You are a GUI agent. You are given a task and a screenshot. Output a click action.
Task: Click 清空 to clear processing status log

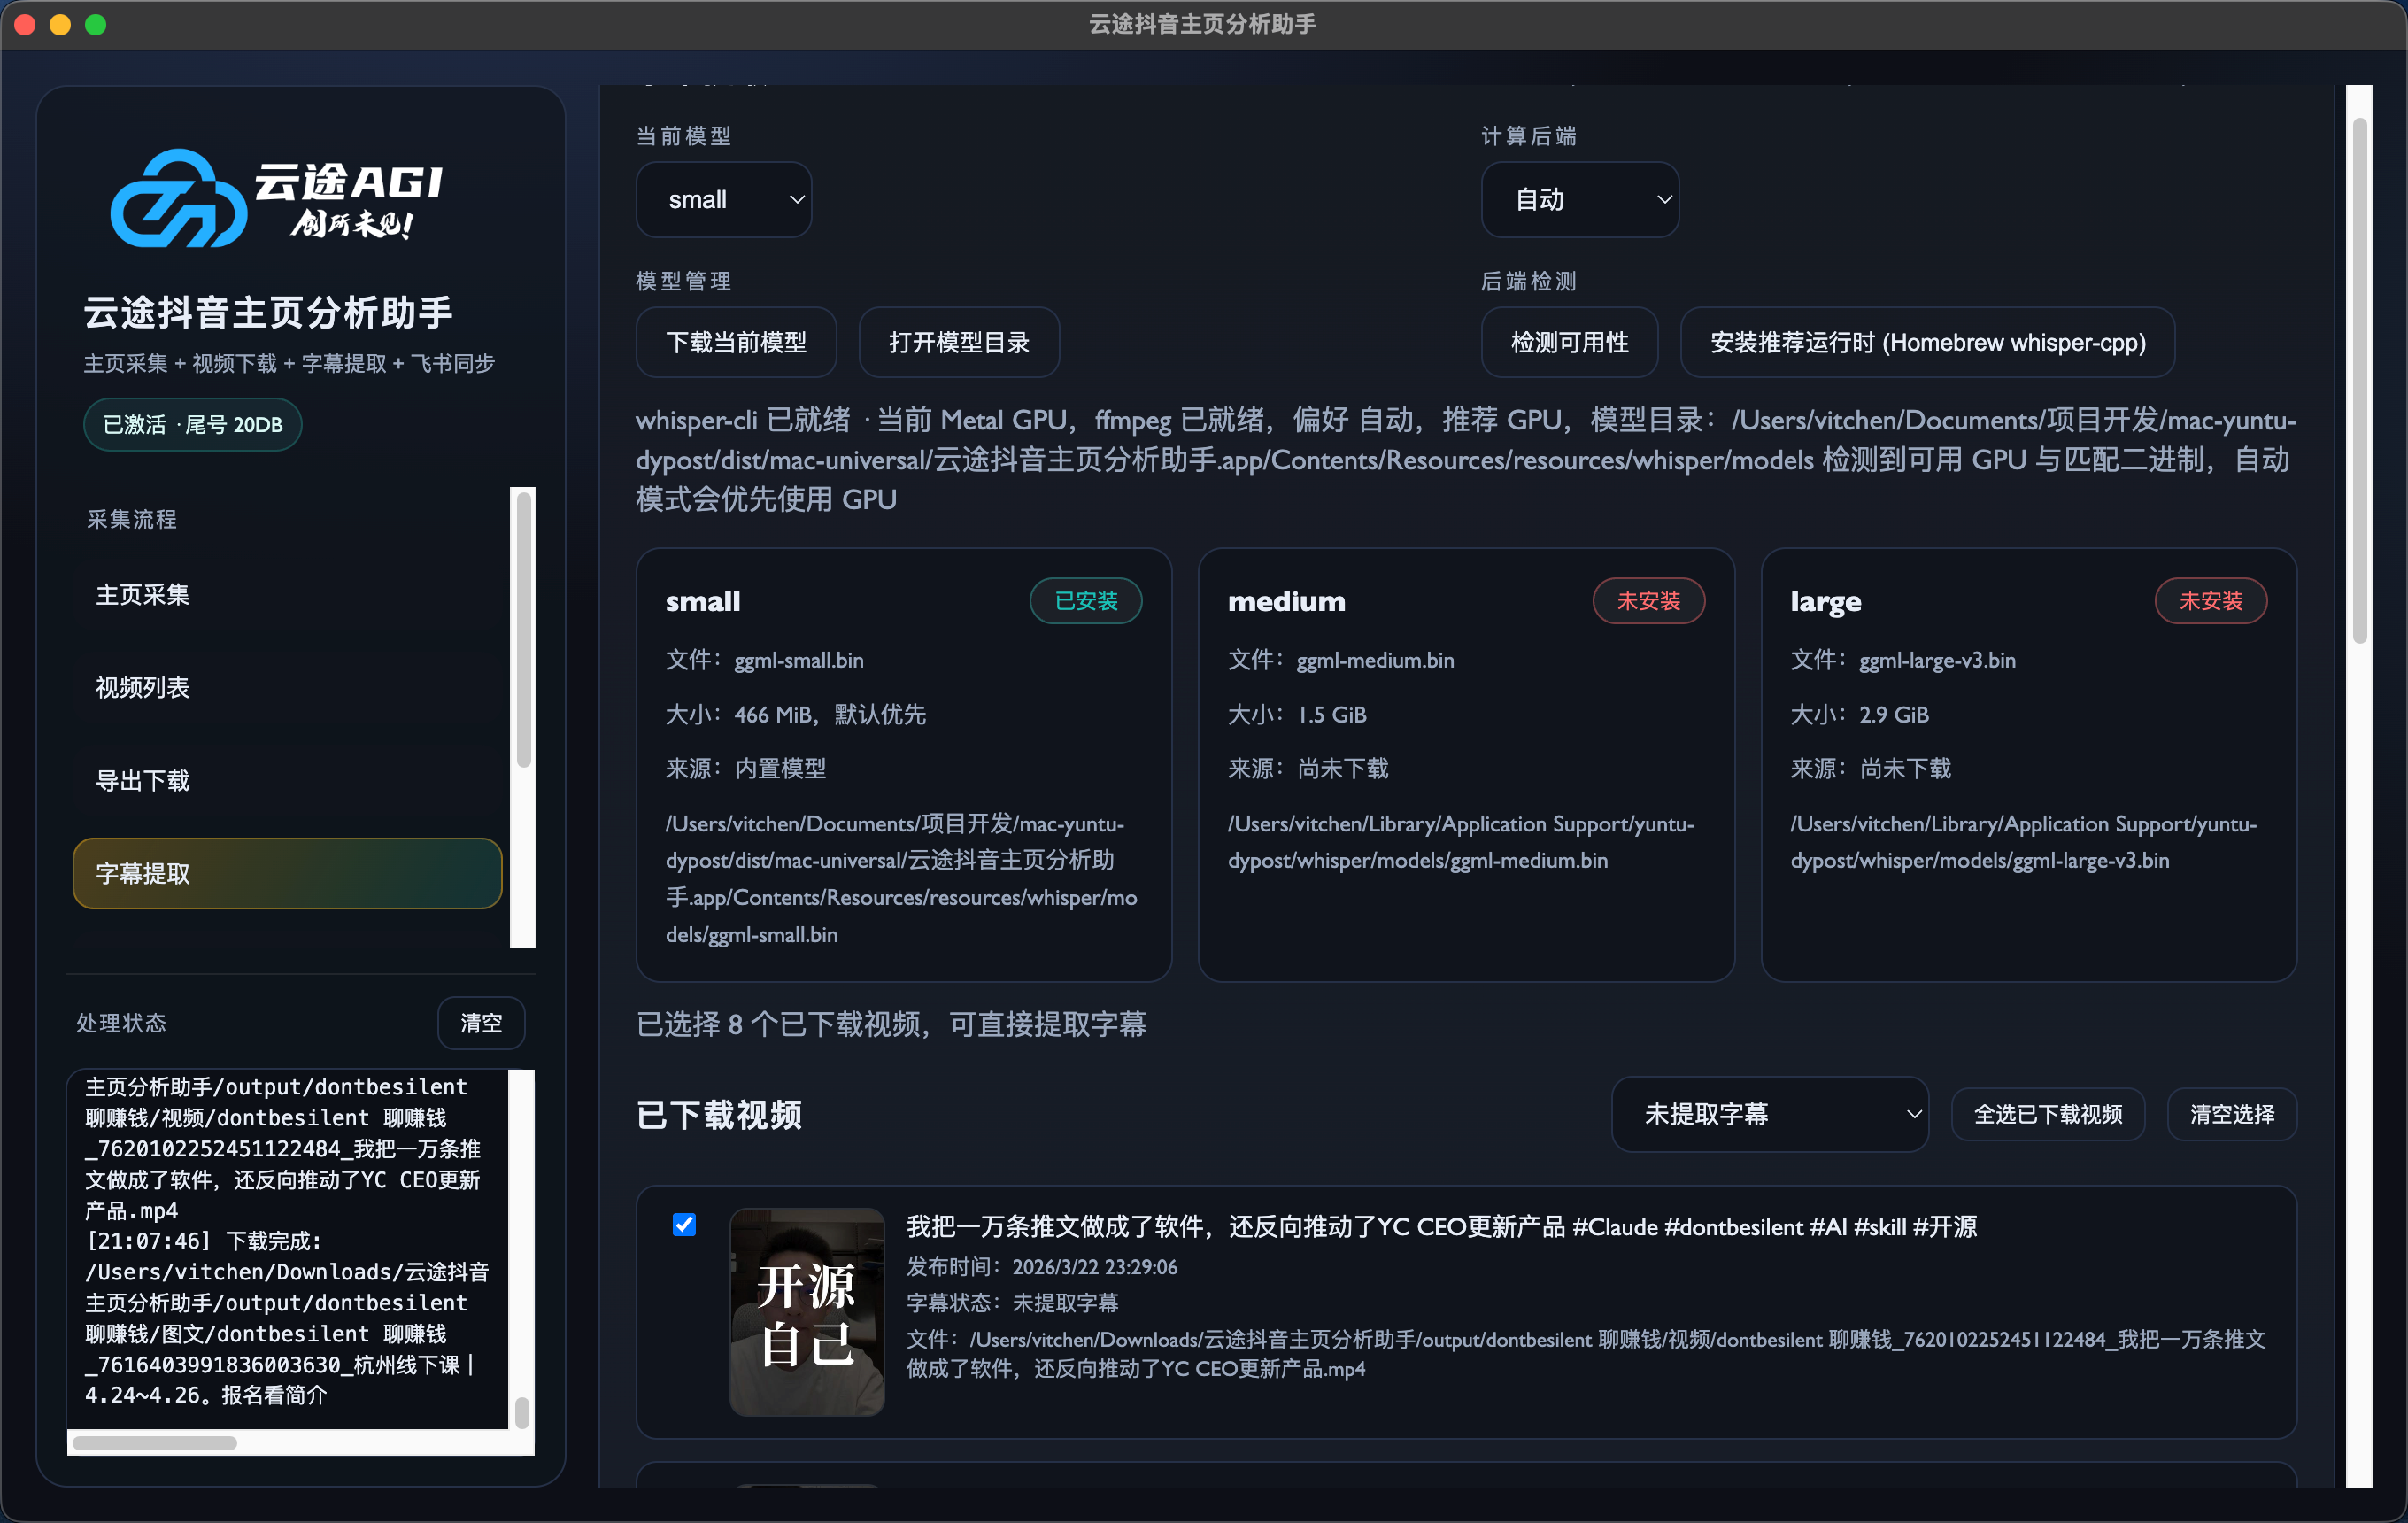pyautogui.click(x=481, y=1022)
